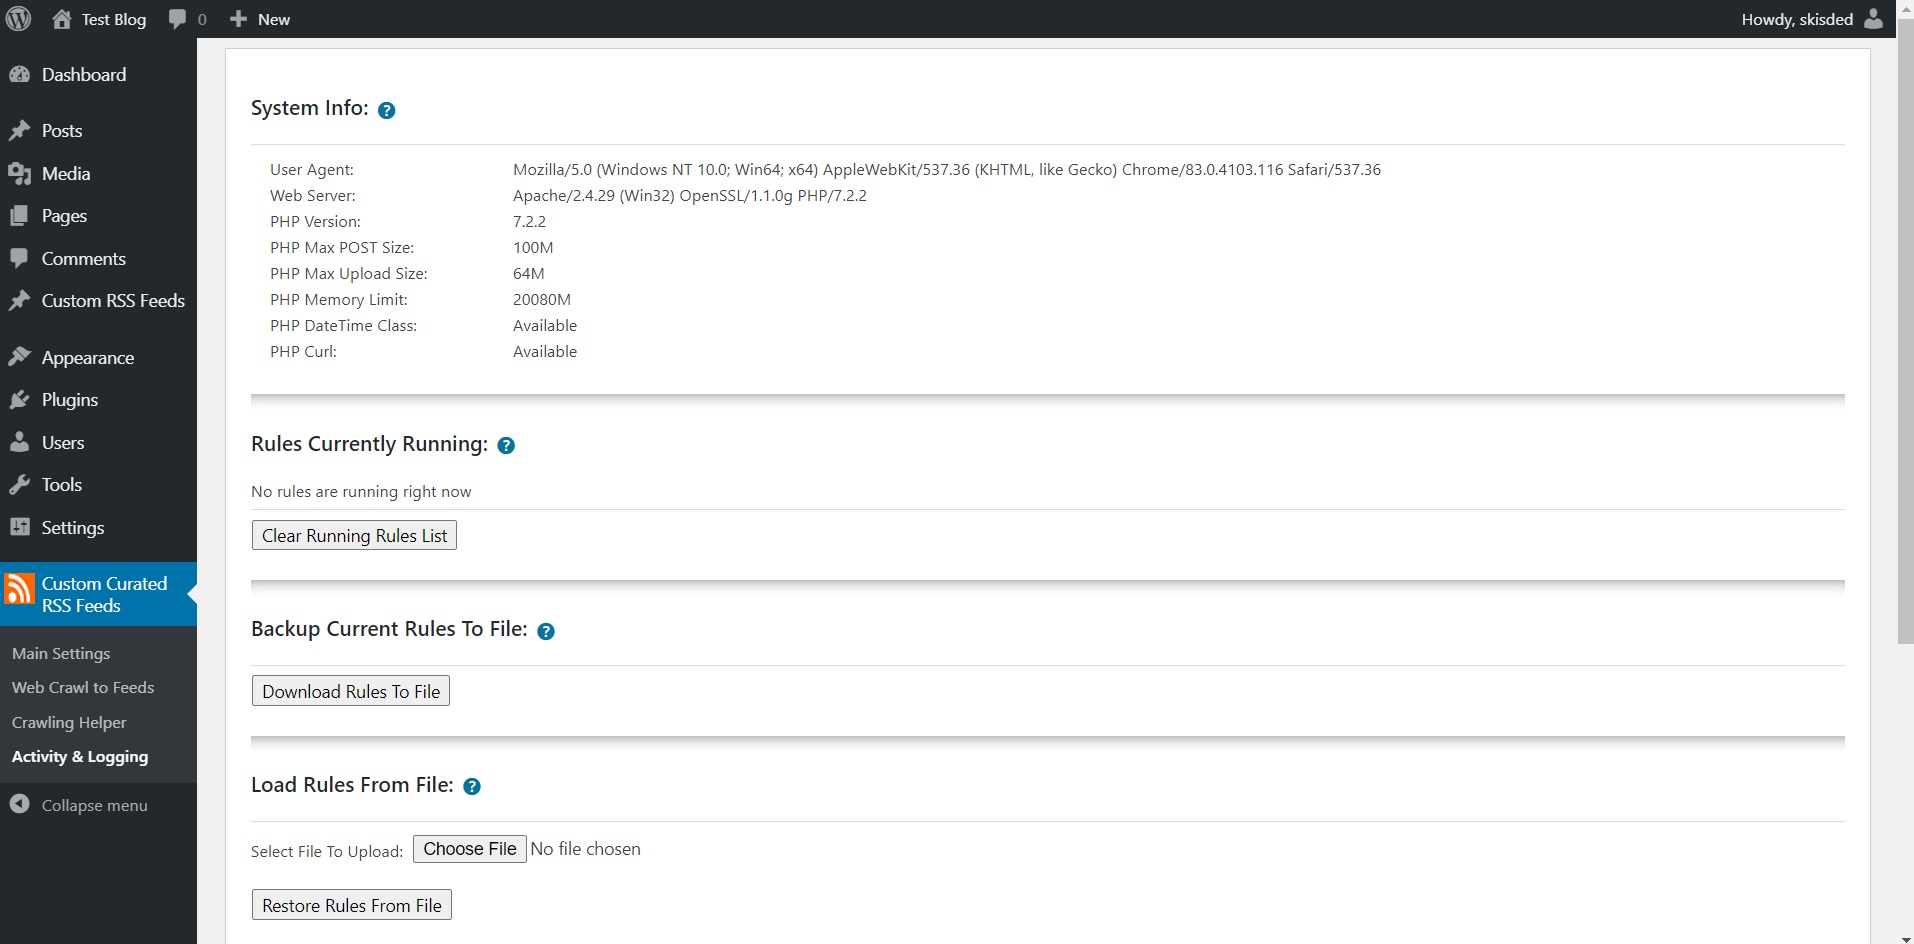1914x944 pixels.
Task: Click the "PHP Curl:" label
Action: pos(303,352)
